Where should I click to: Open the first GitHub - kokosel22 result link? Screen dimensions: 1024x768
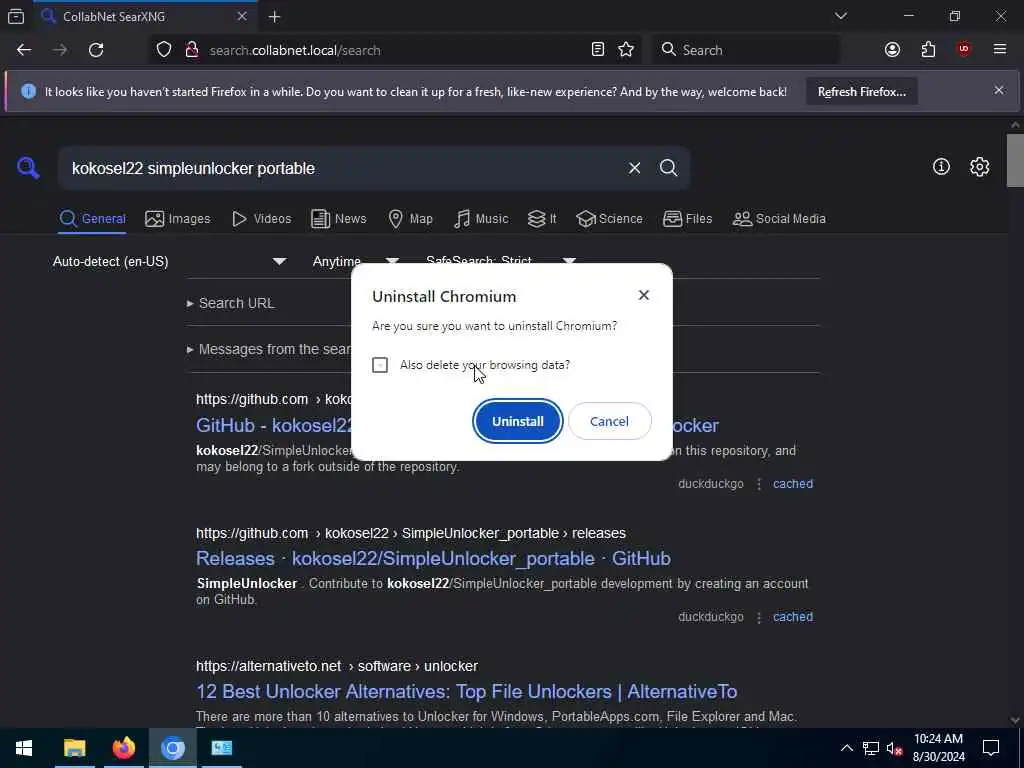274,426
